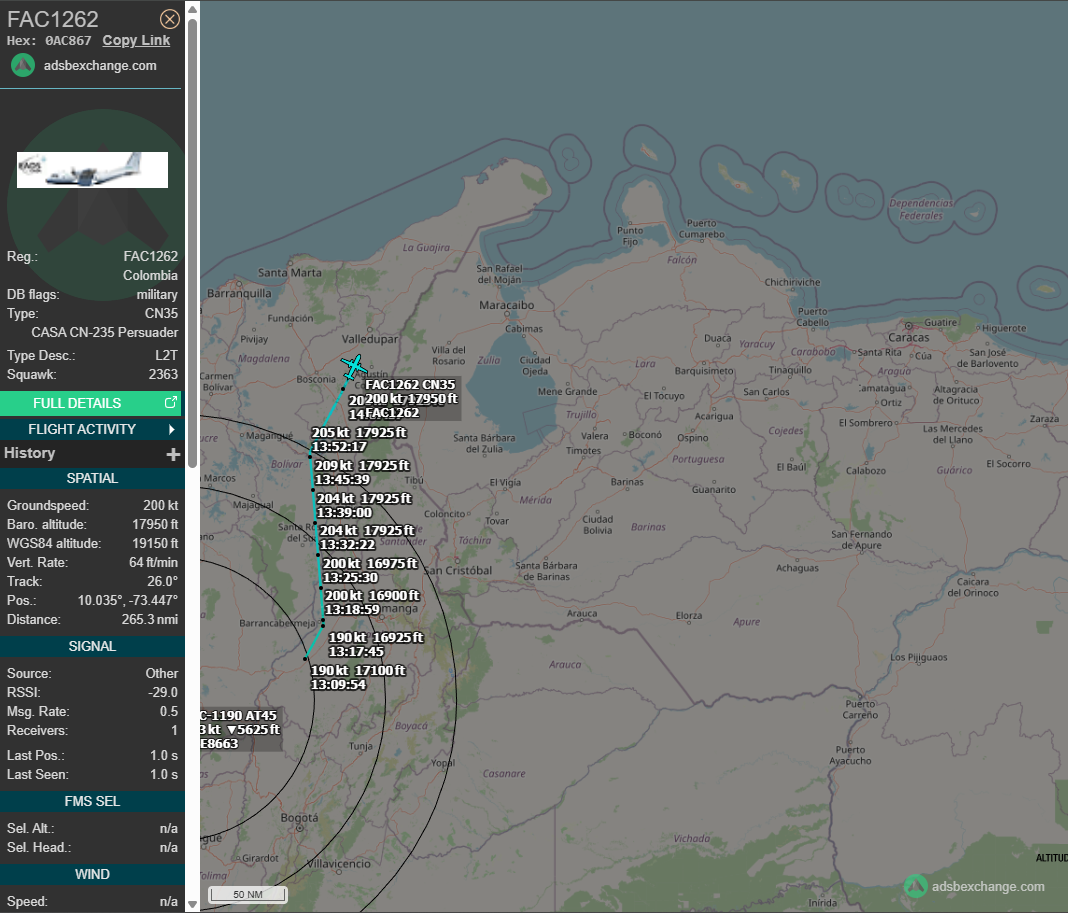Click the sidebar scrollbar thumb
This screenshot has height=913, width=1068.
coord(193,243)
